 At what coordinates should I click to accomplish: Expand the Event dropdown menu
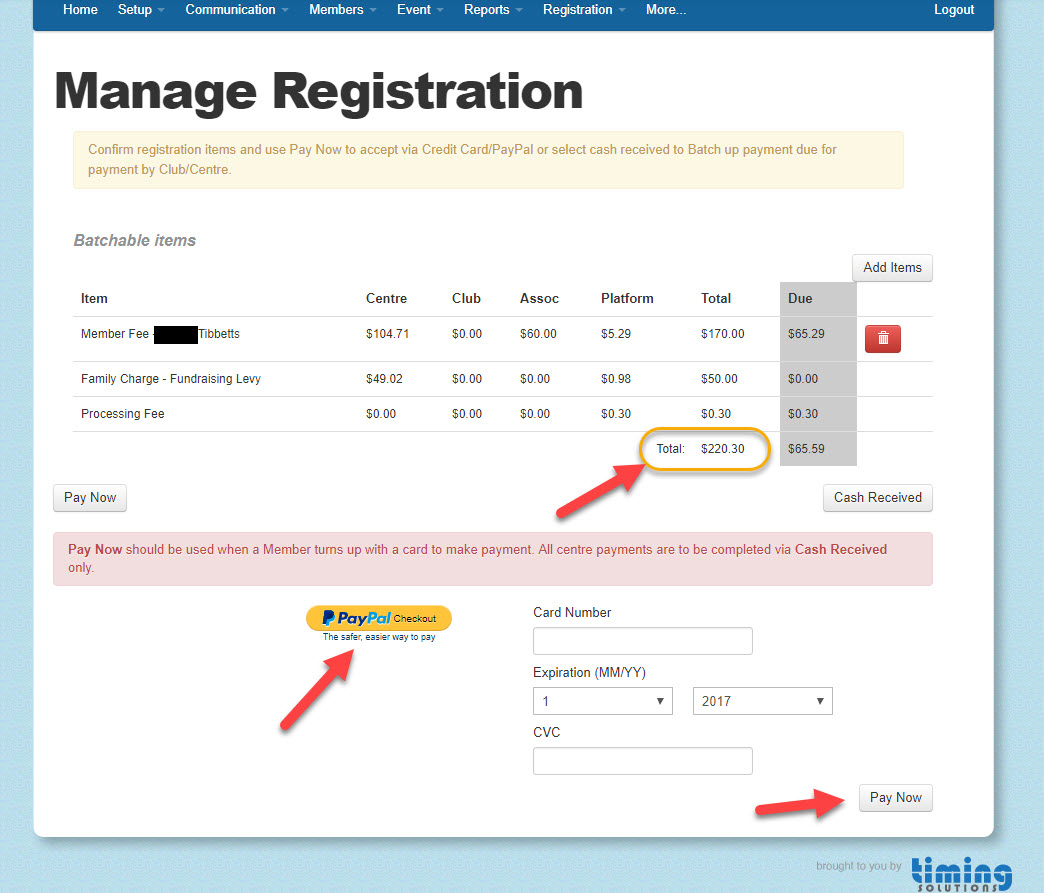click(x=419, y=10)
